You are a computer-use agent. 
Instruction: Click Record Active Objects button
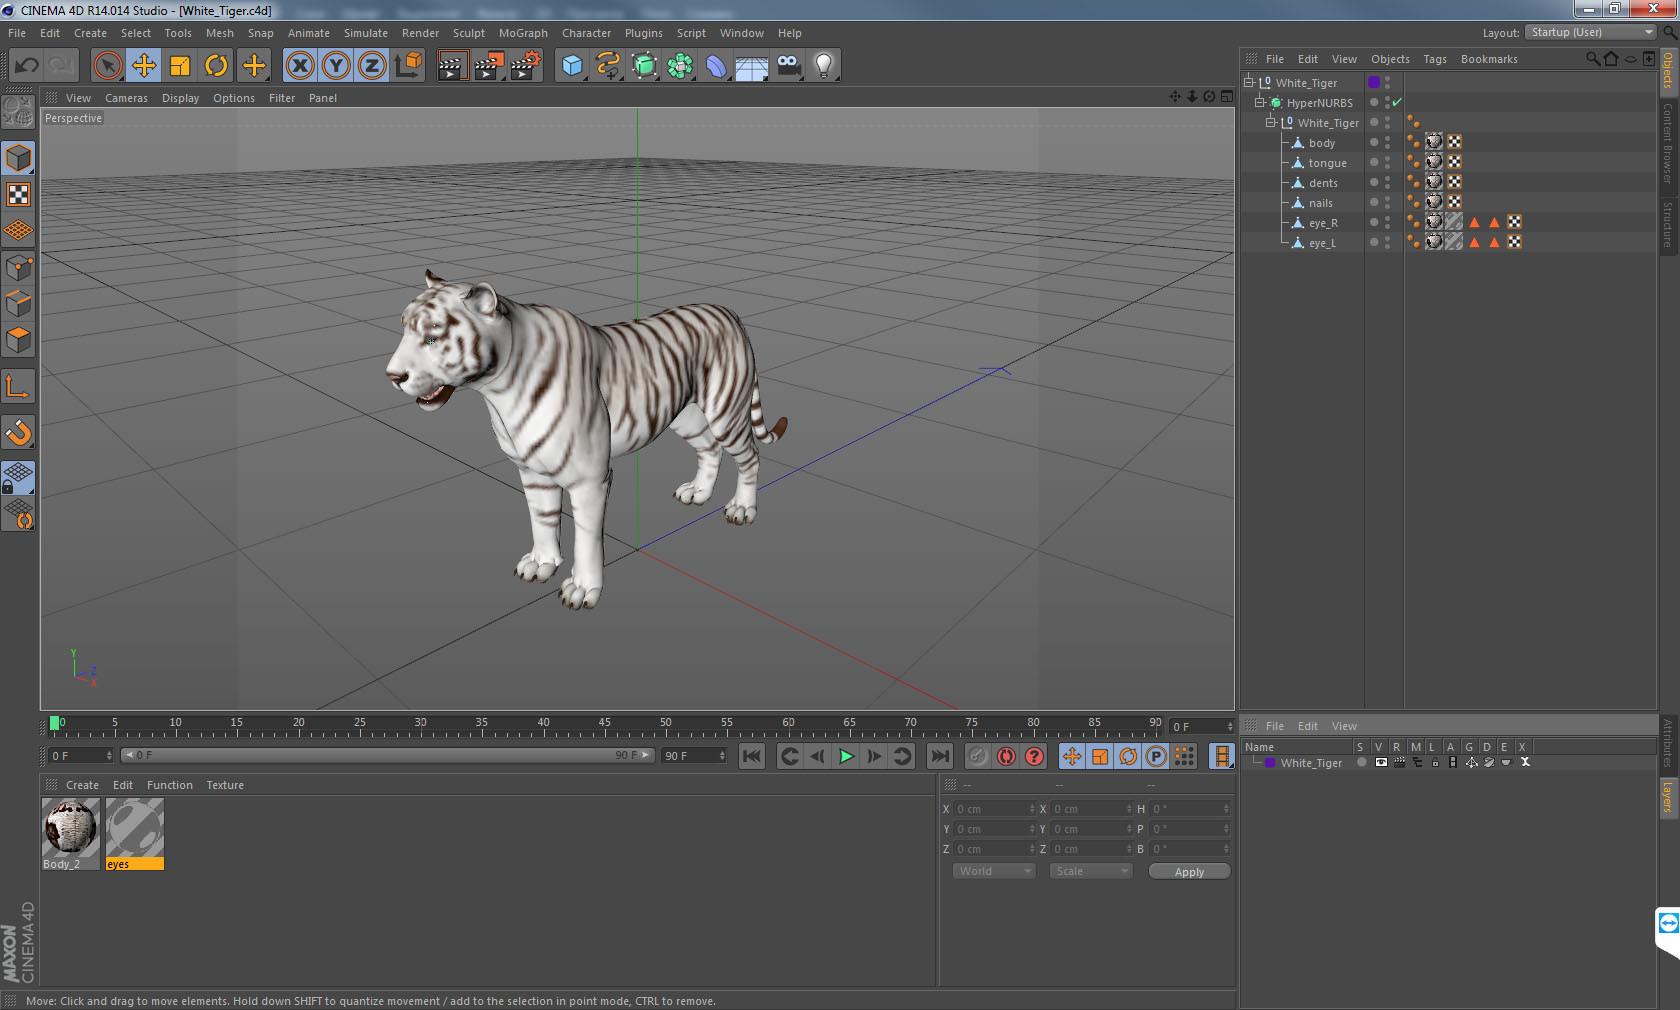tap(978, 756)
